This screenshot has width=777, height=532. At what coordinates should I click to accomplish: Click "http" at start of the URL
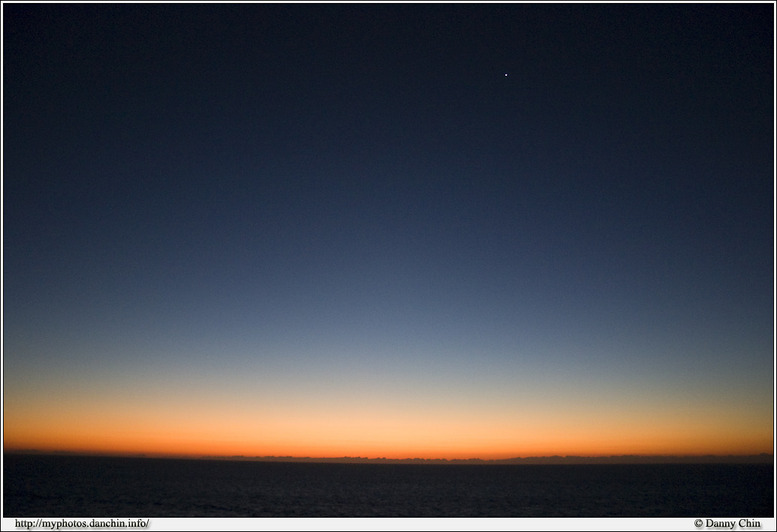pos(24,523)
